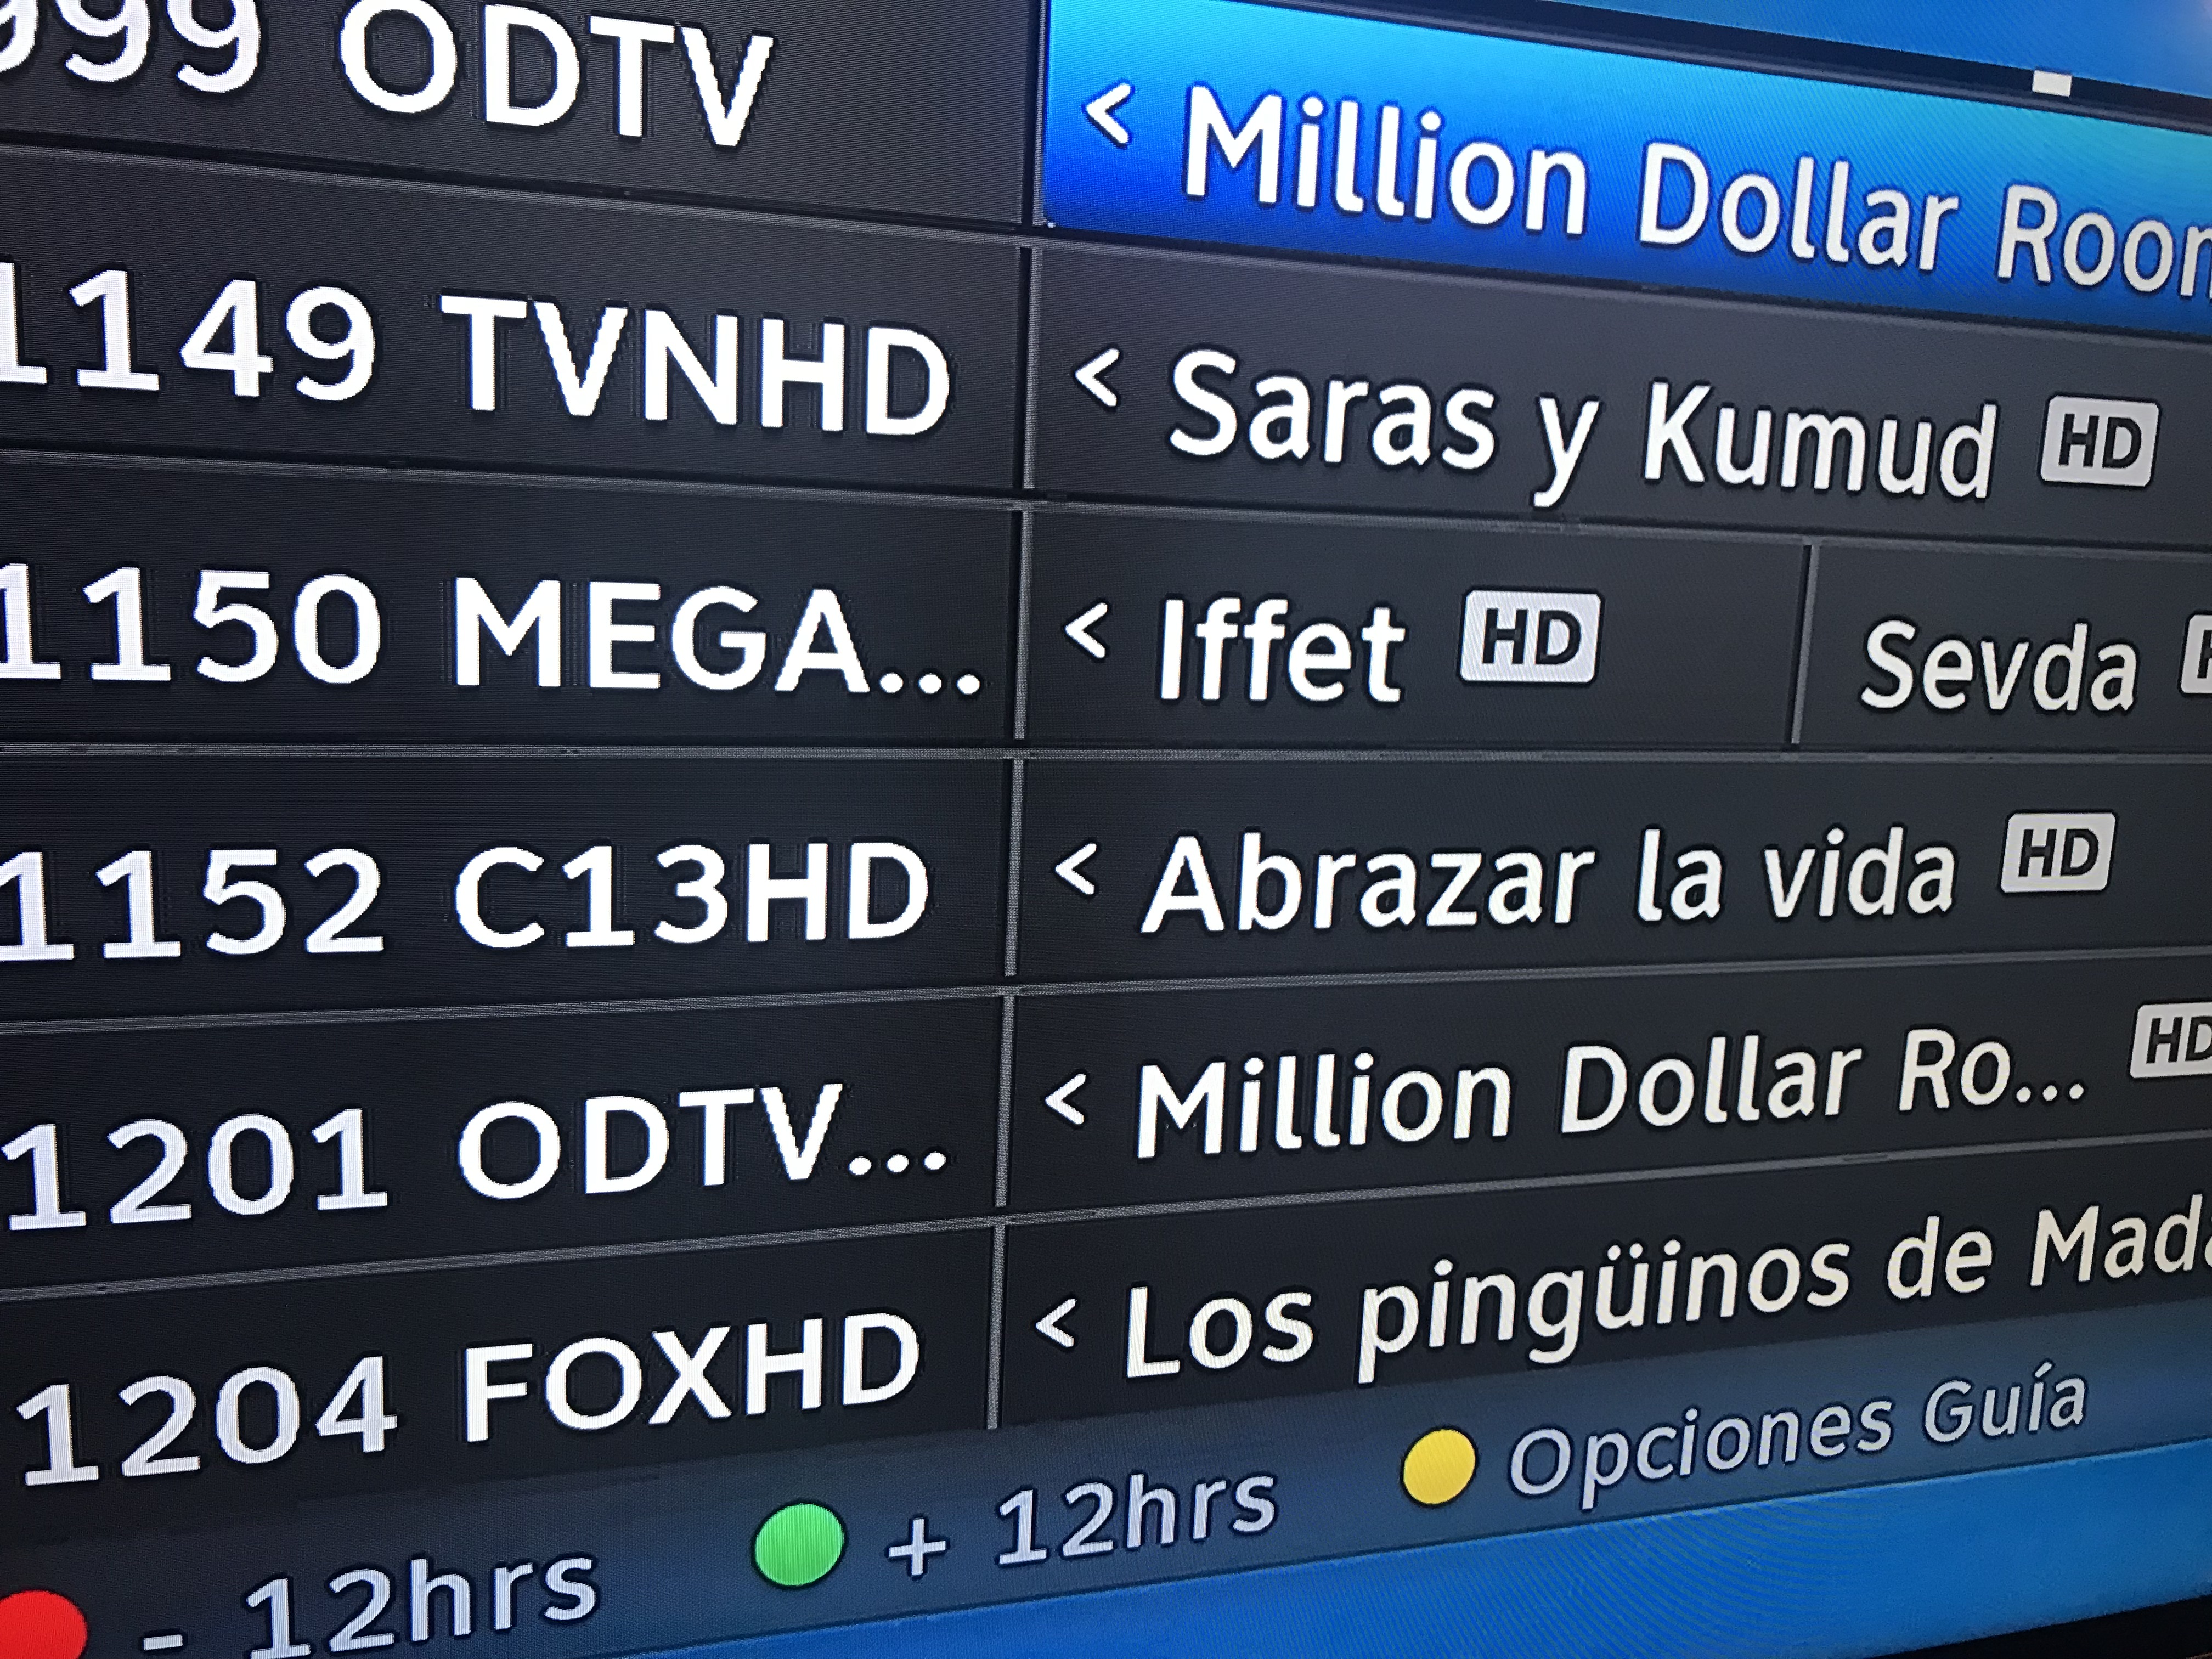Click the left arrow in highlighted Million Dollar row
Viewport: 2212px width, 1659px height.
tap(1108, 113)
